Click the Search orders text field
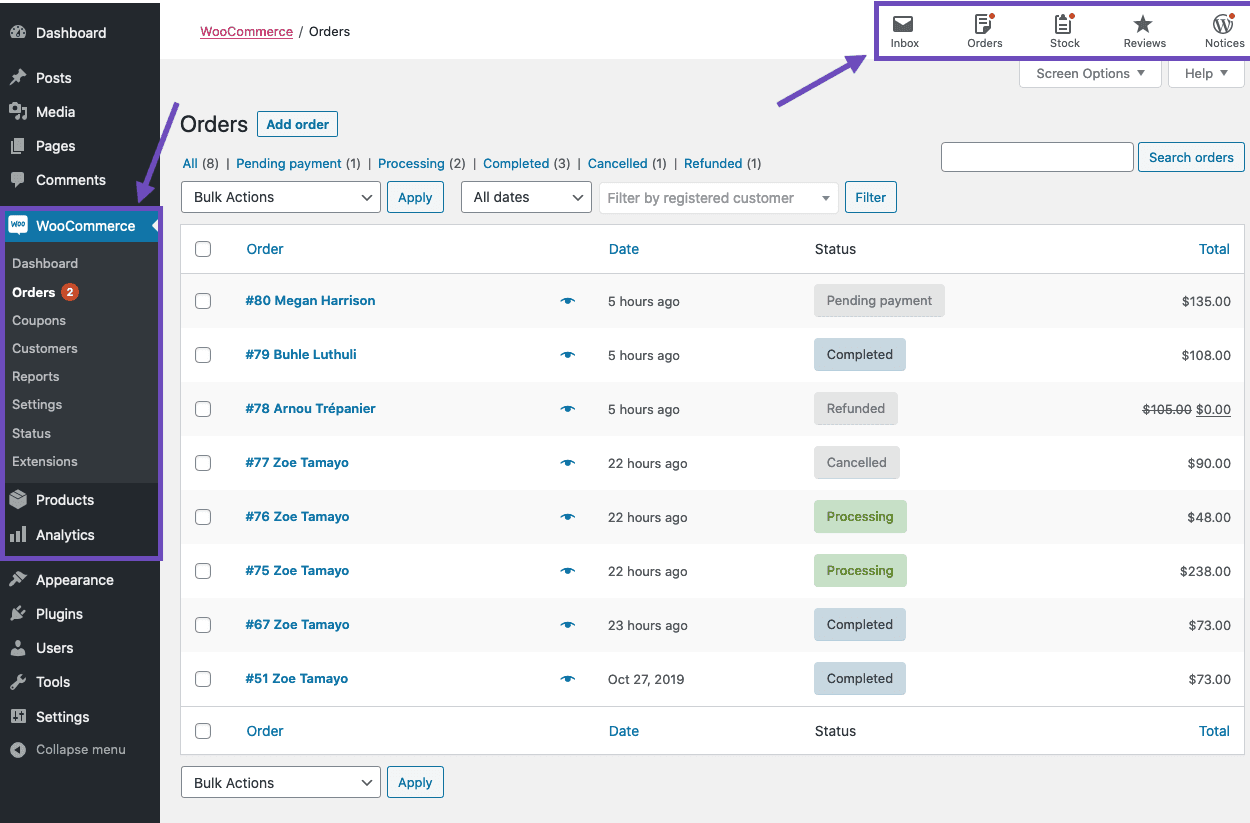 pos(1036,157)
